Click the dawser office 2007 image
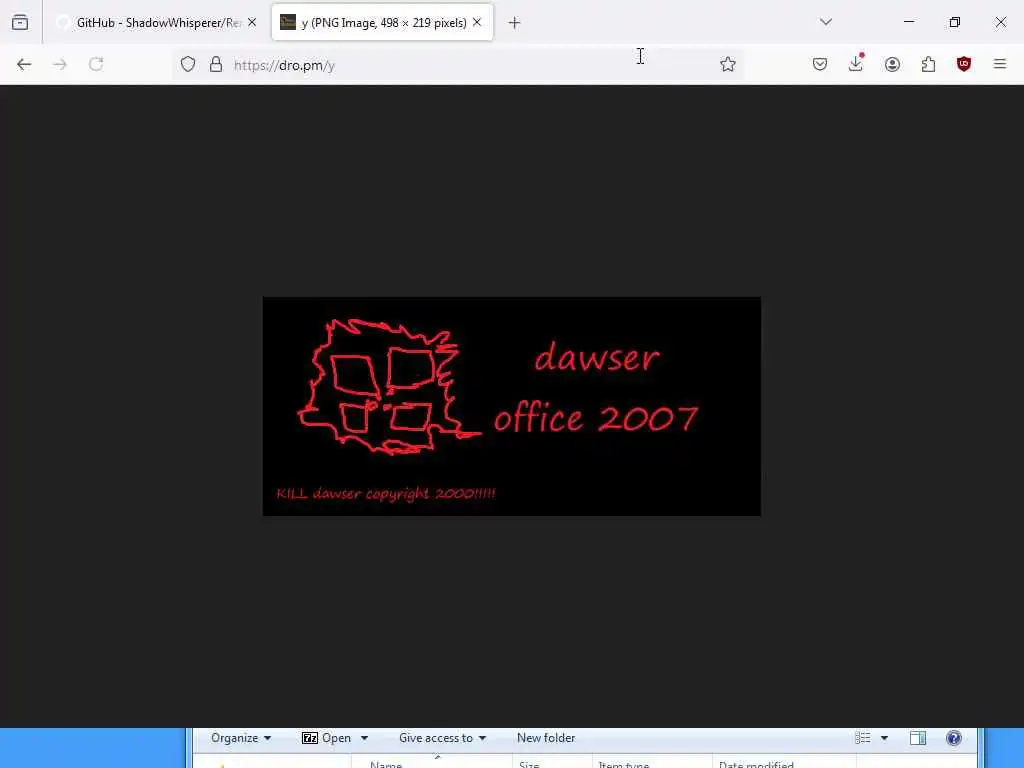Viewport: 1024px width, 768px height. (511, 406)
